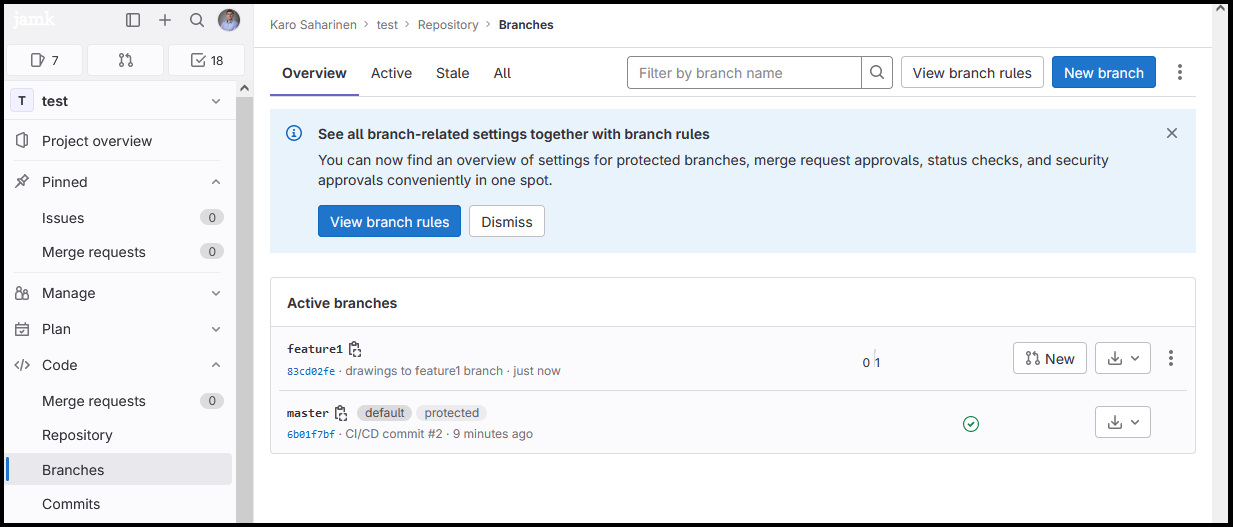This screenshot has height=527, width=1233.
Task: Open feature1 branch more actions menu
Action: point(1171,358)
